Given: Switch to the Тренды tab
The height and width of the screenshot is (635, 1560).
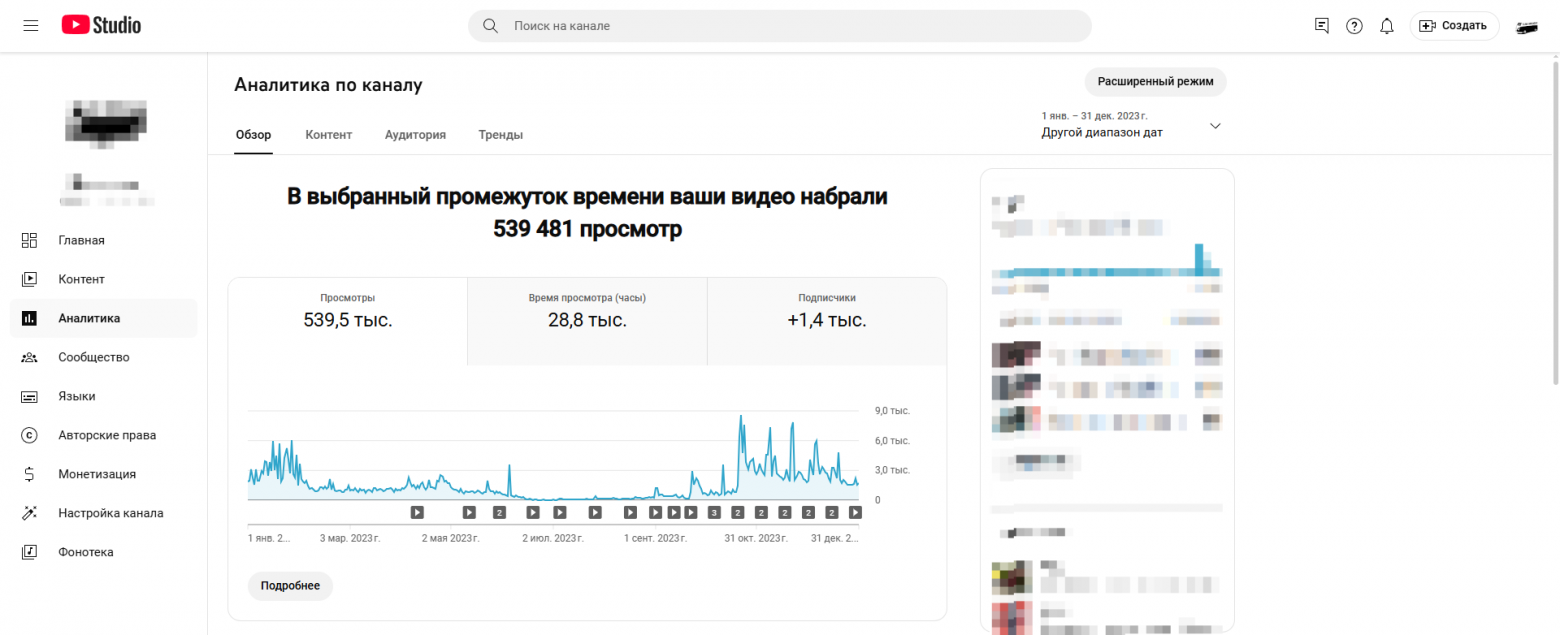Looking at the screenshot, I should [500, 135].
